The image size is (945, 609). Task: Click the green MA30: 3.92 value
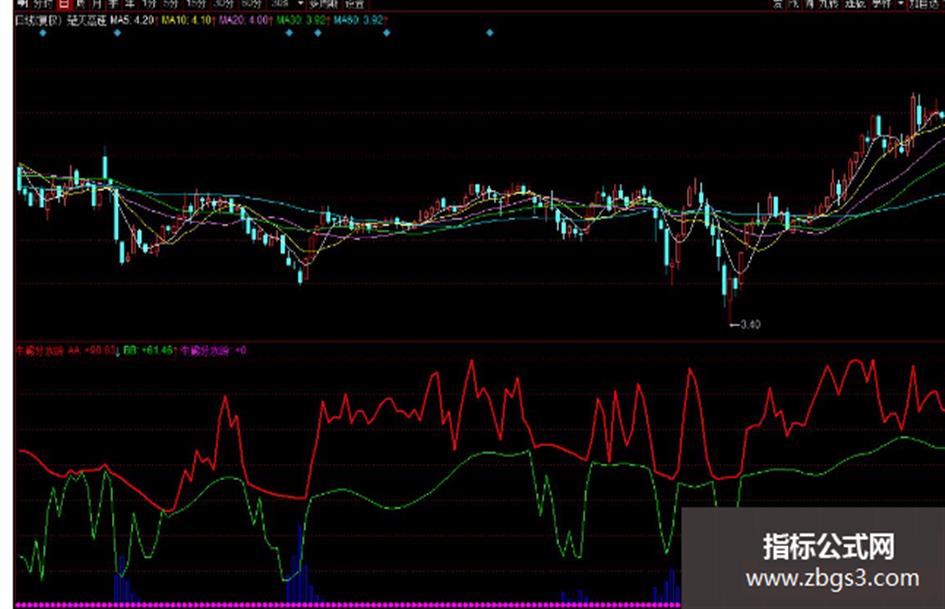301,20
